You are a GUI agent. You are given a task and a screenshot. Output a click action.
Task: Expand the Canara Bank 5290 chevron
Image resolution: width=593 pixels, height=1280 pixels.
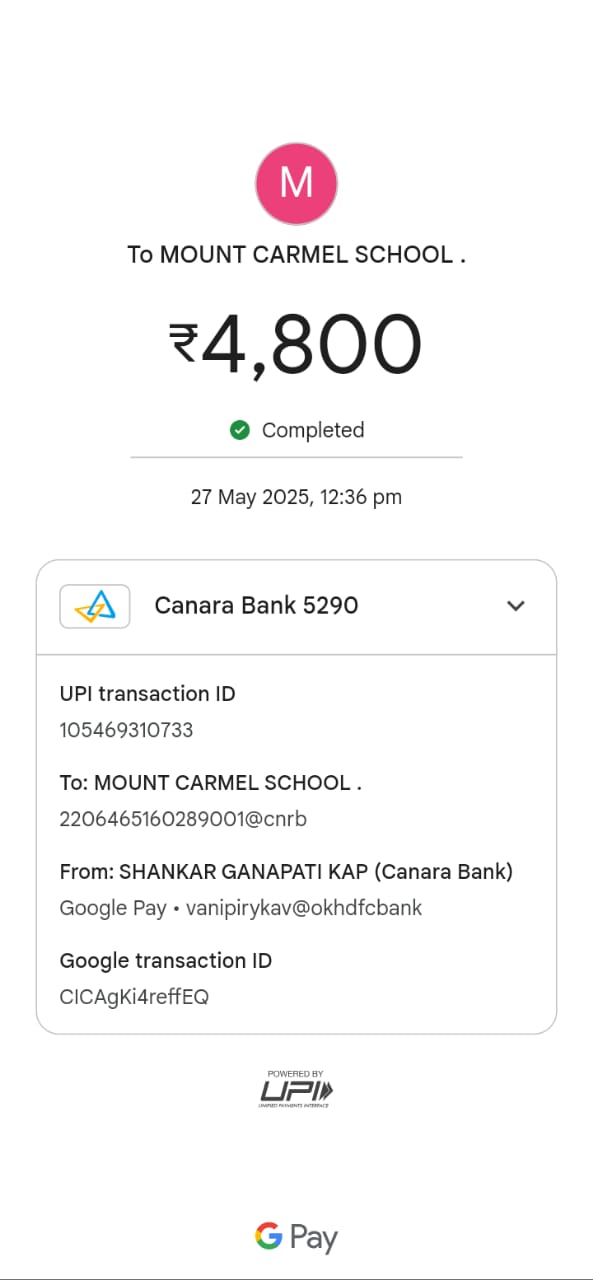point(516,606)
